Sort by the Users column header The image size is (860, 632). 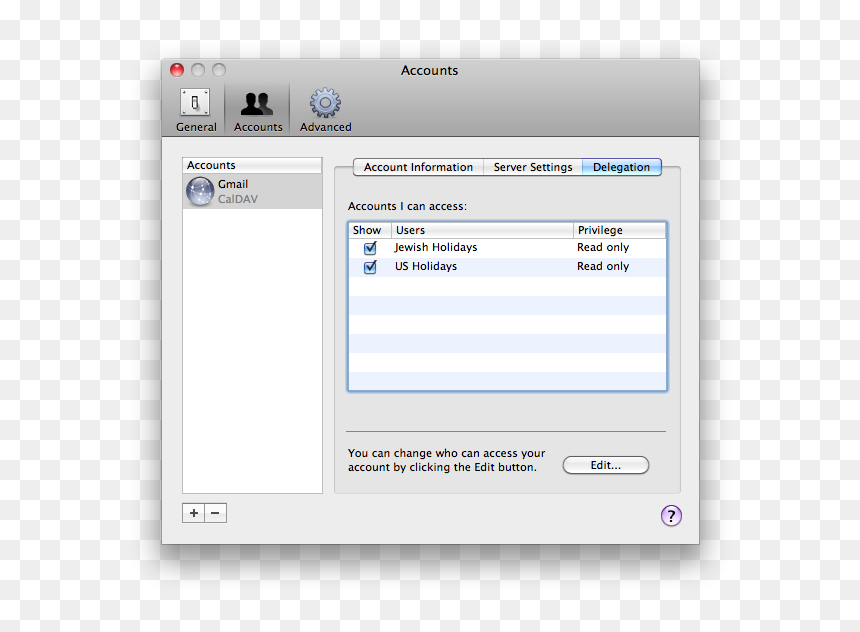(482, 230)
